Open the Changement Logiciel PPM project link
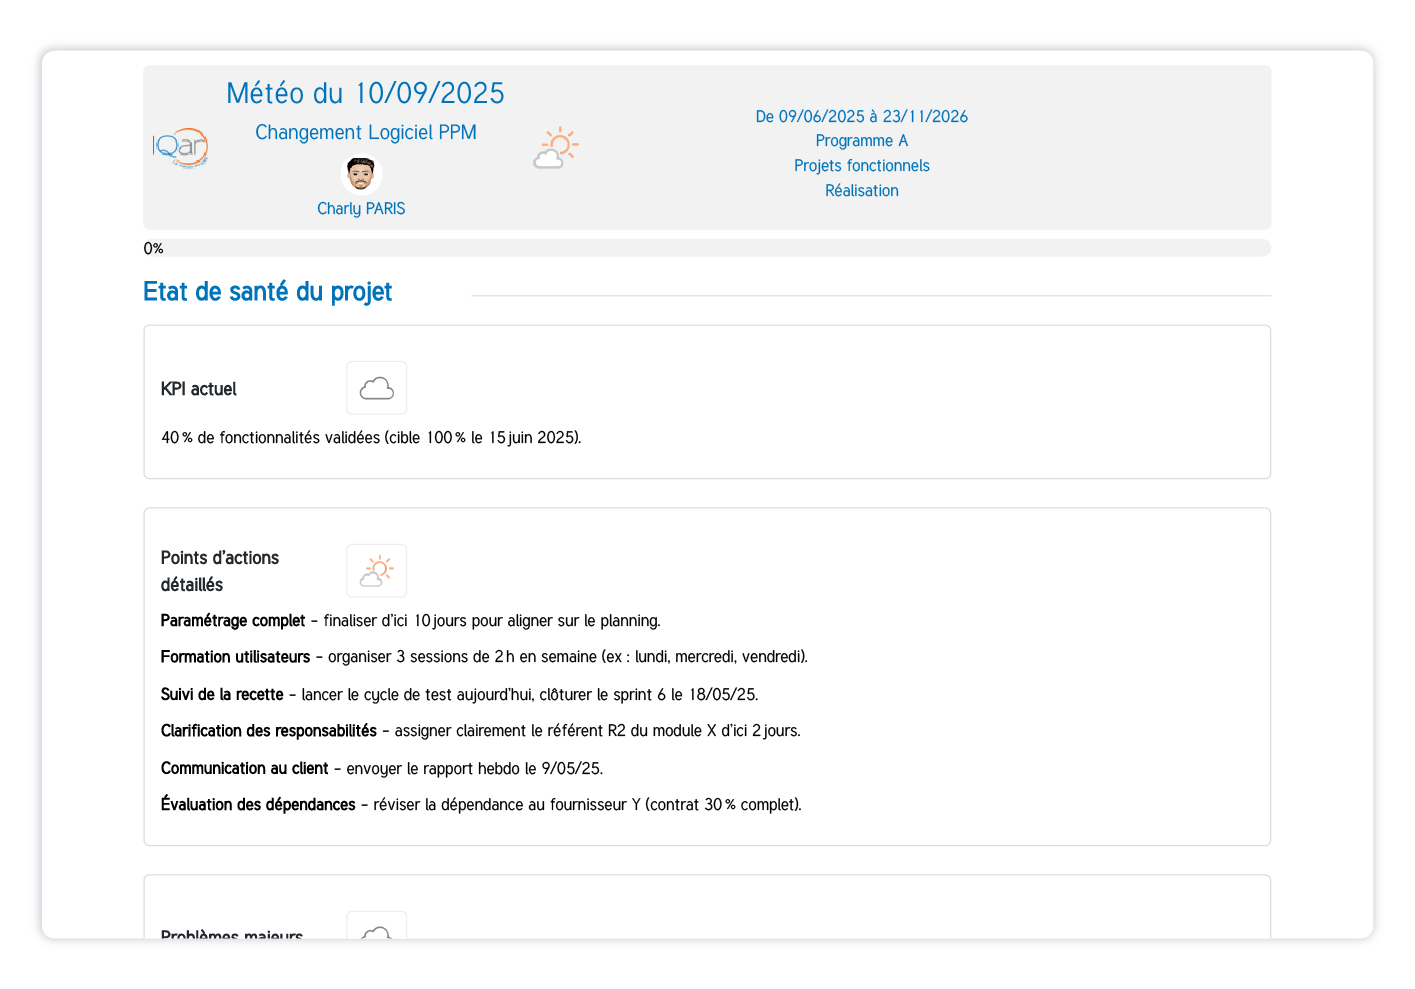Image resolution: width=1415 pixels, height=989 pixels. point(365,131)
